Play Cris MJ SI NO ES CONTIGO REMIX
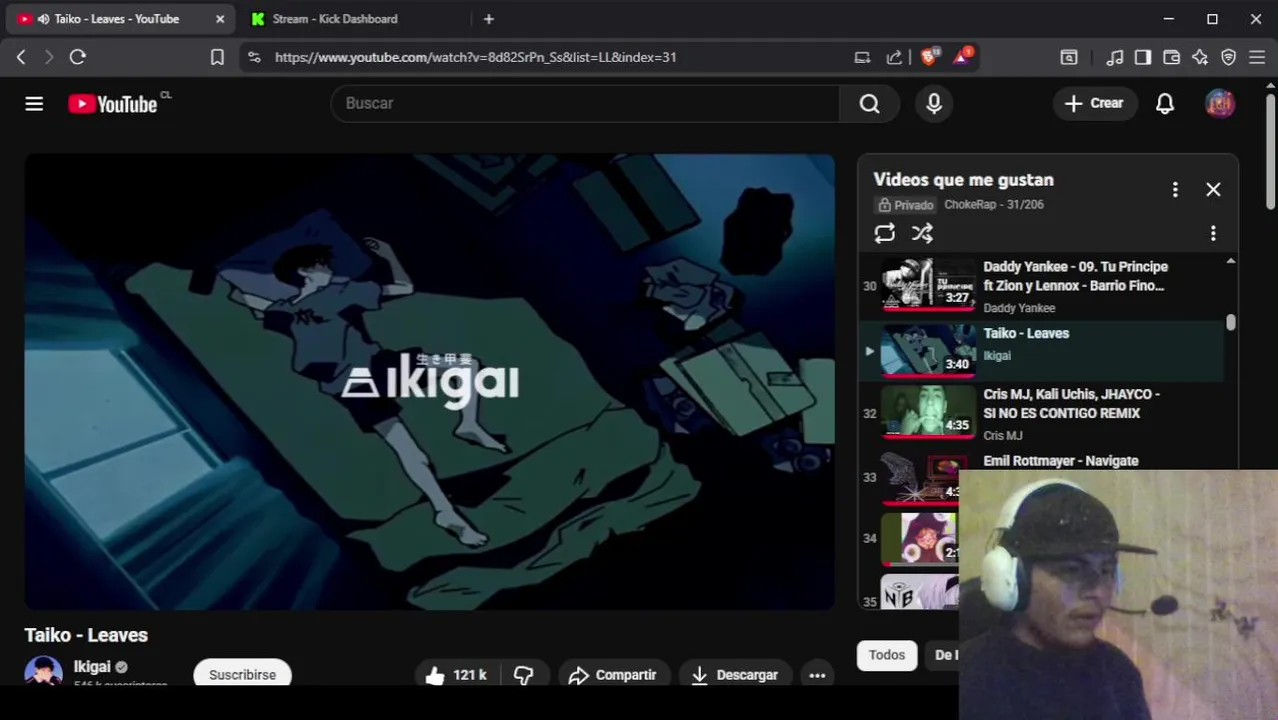Image resolution: width=1278 pixels, height=720 pixels. [x=1040, y=413]
